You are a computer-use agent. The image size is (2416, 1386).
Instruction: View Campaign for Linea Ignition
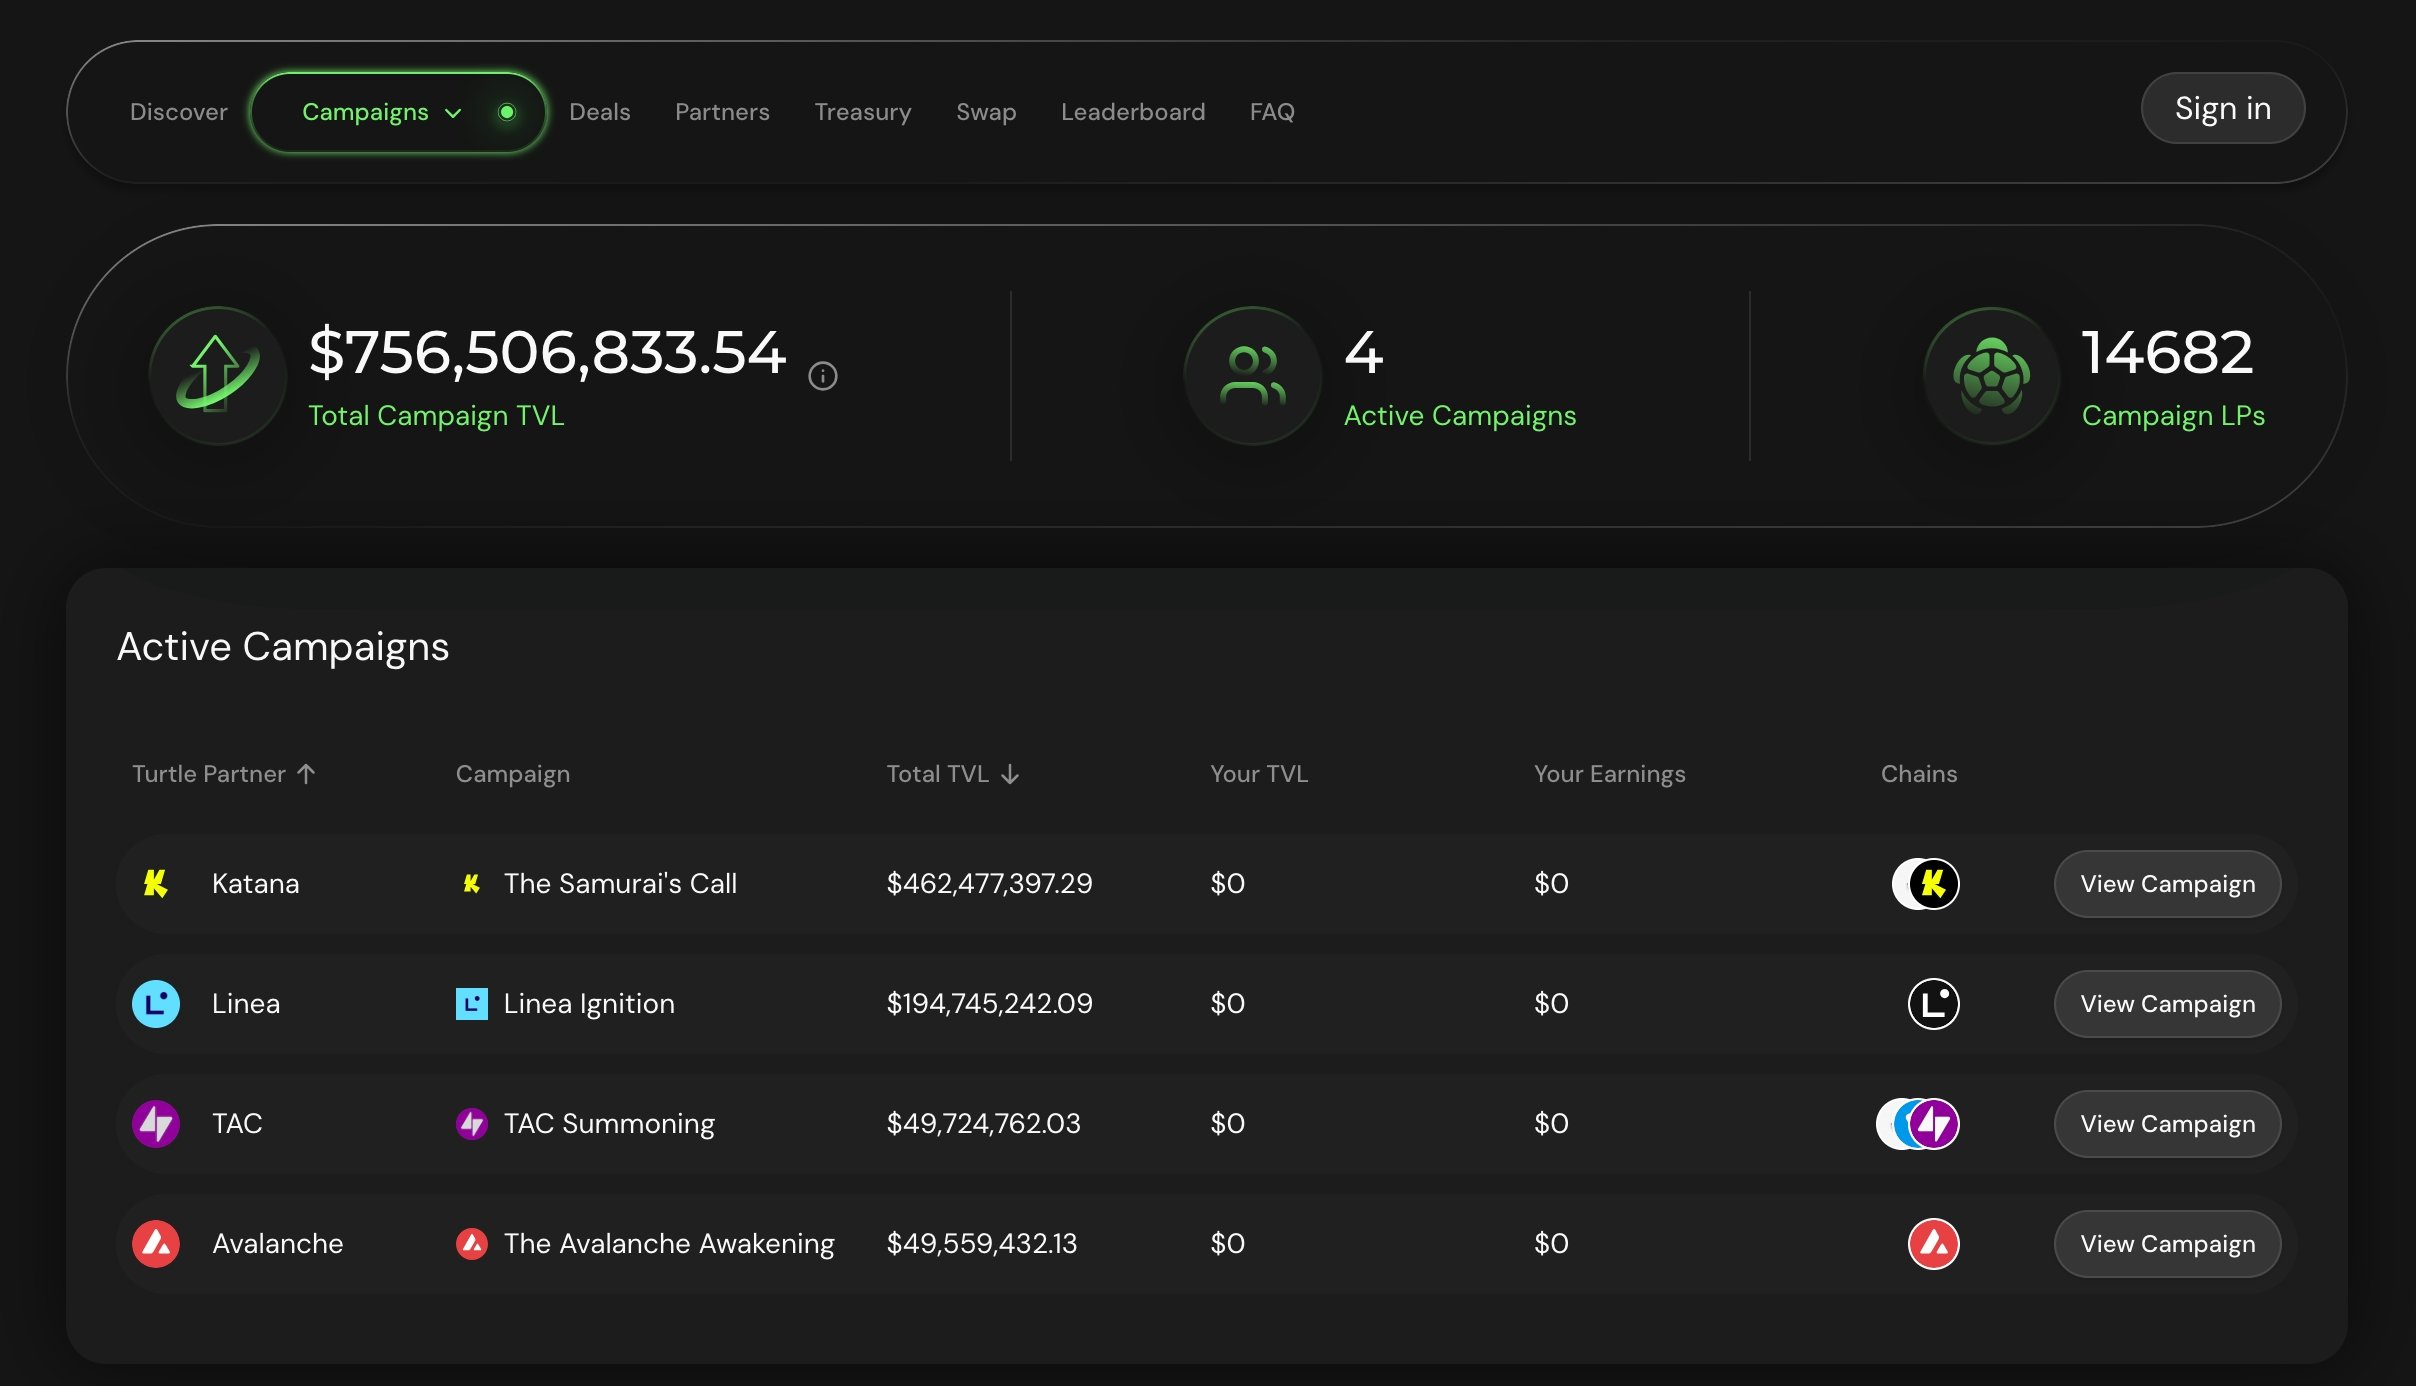click(2167, 1003)
